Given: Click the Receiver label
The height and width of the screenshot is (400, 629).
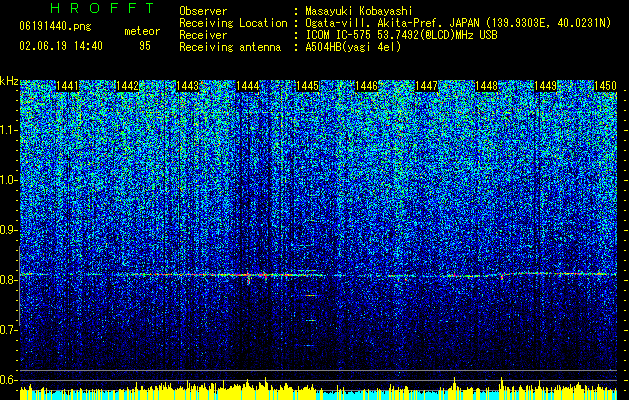Looking at the screenshot, I should [203, 35].
